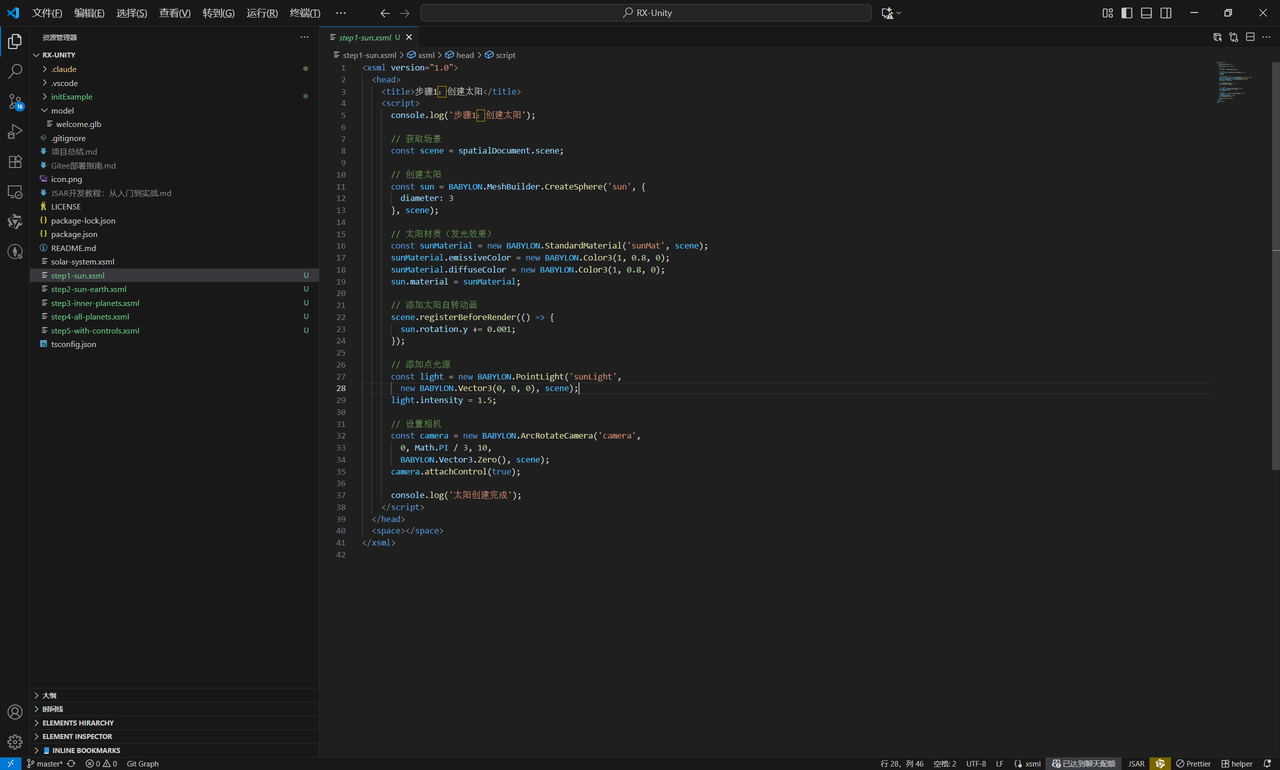Image resolution: width=1280 pixels, height=770 pixels.
Task: Click the JSAR item in the status bar
Action: 1137,763
